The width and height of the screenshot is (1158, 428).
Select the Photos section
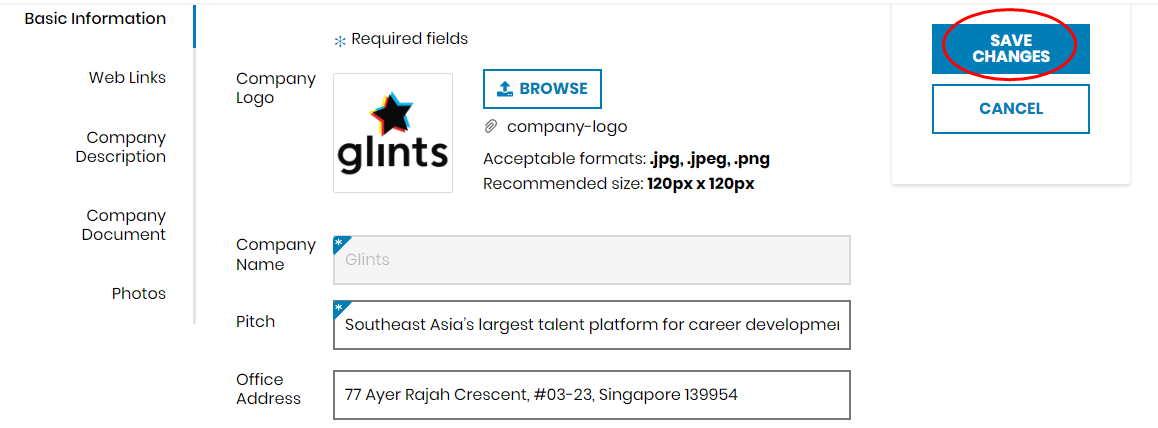139,294
